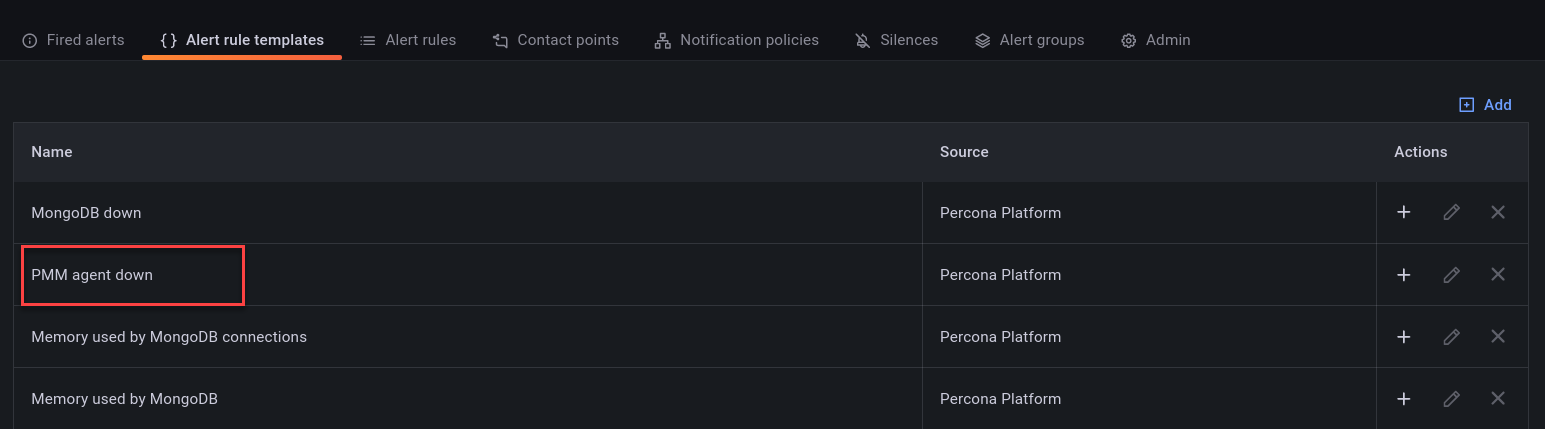The image size is (1545, 429).
Task: Switch to the Alert rules tab
Action: pos(408,40)
